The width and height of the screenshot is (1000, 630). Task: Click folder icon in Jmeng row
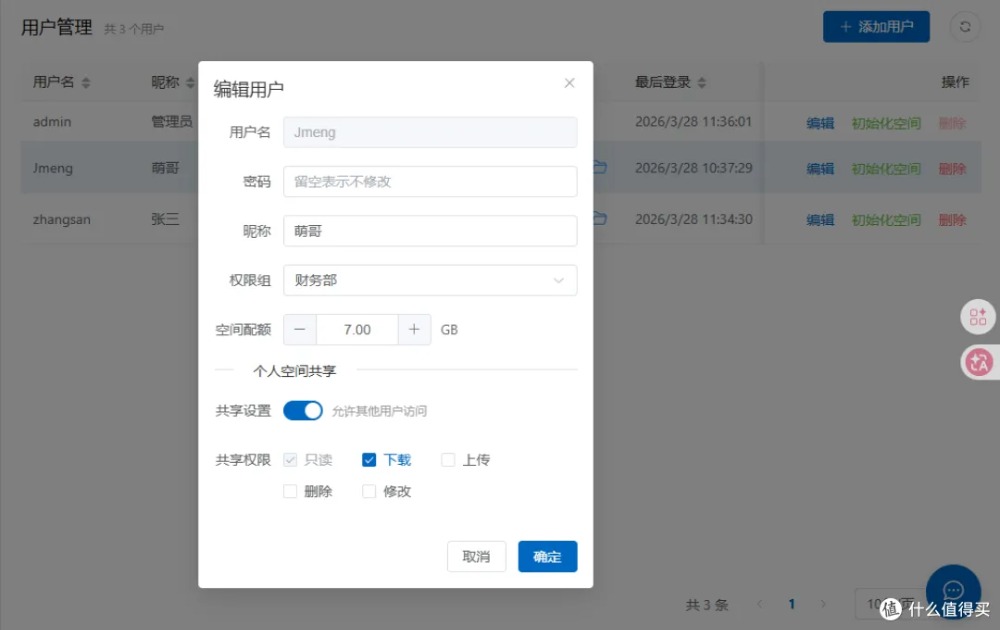[x=600, y=168]
